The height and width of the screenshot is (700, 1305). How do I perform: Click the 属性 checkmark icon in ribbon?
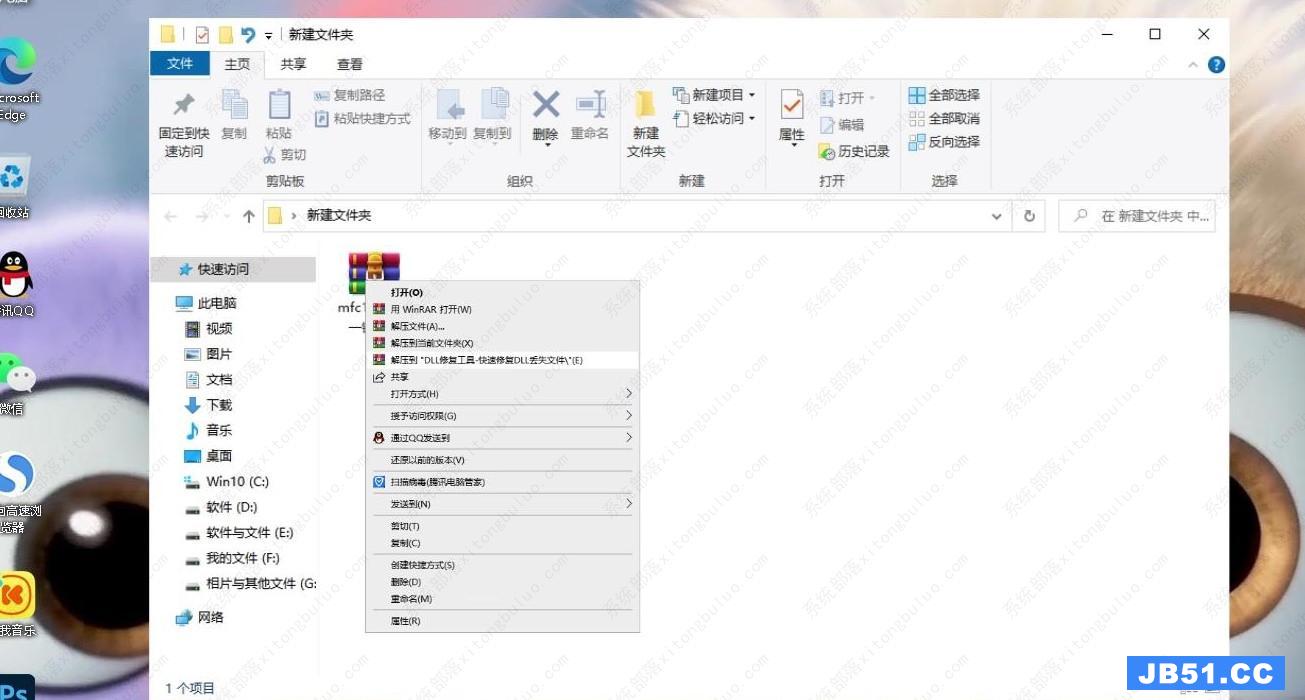pyautogui.click(x=791, y=105)
